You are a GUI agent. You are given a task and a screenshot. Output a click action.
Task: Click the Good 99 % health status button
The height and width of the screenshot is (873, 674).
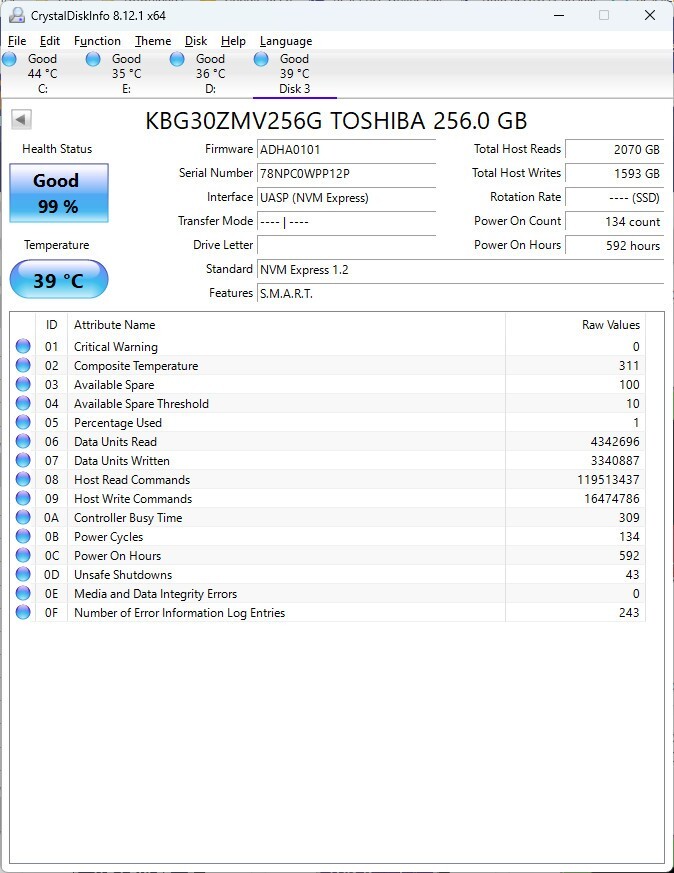[x=59, y=193]
